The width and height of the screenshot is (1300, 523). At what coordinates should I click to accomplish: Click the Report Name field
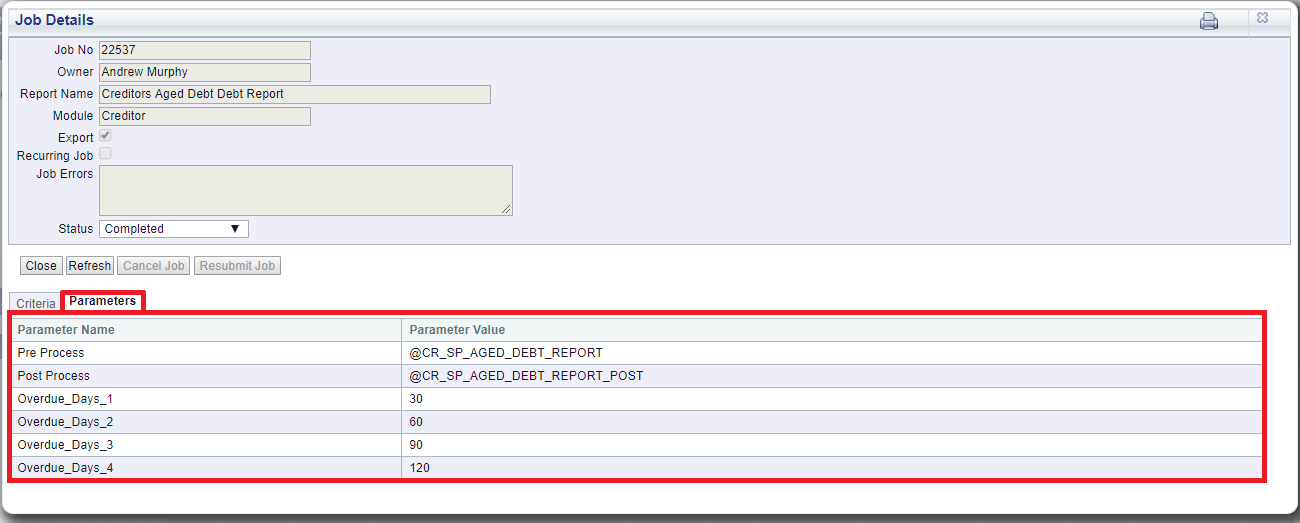(295, 94)
